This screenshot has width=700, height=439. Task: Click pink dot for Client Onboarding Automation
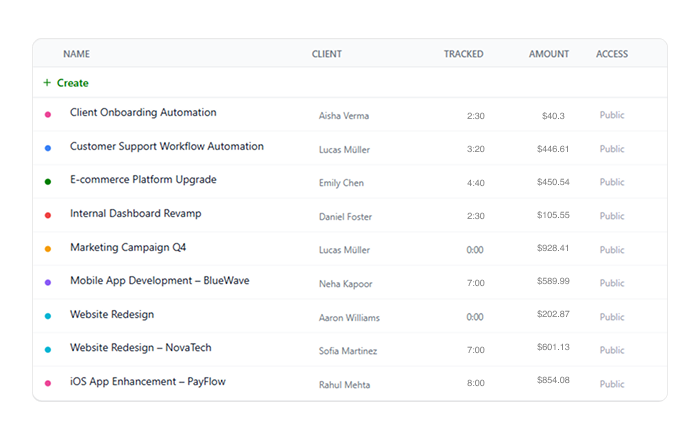click(x=48, y=115)
